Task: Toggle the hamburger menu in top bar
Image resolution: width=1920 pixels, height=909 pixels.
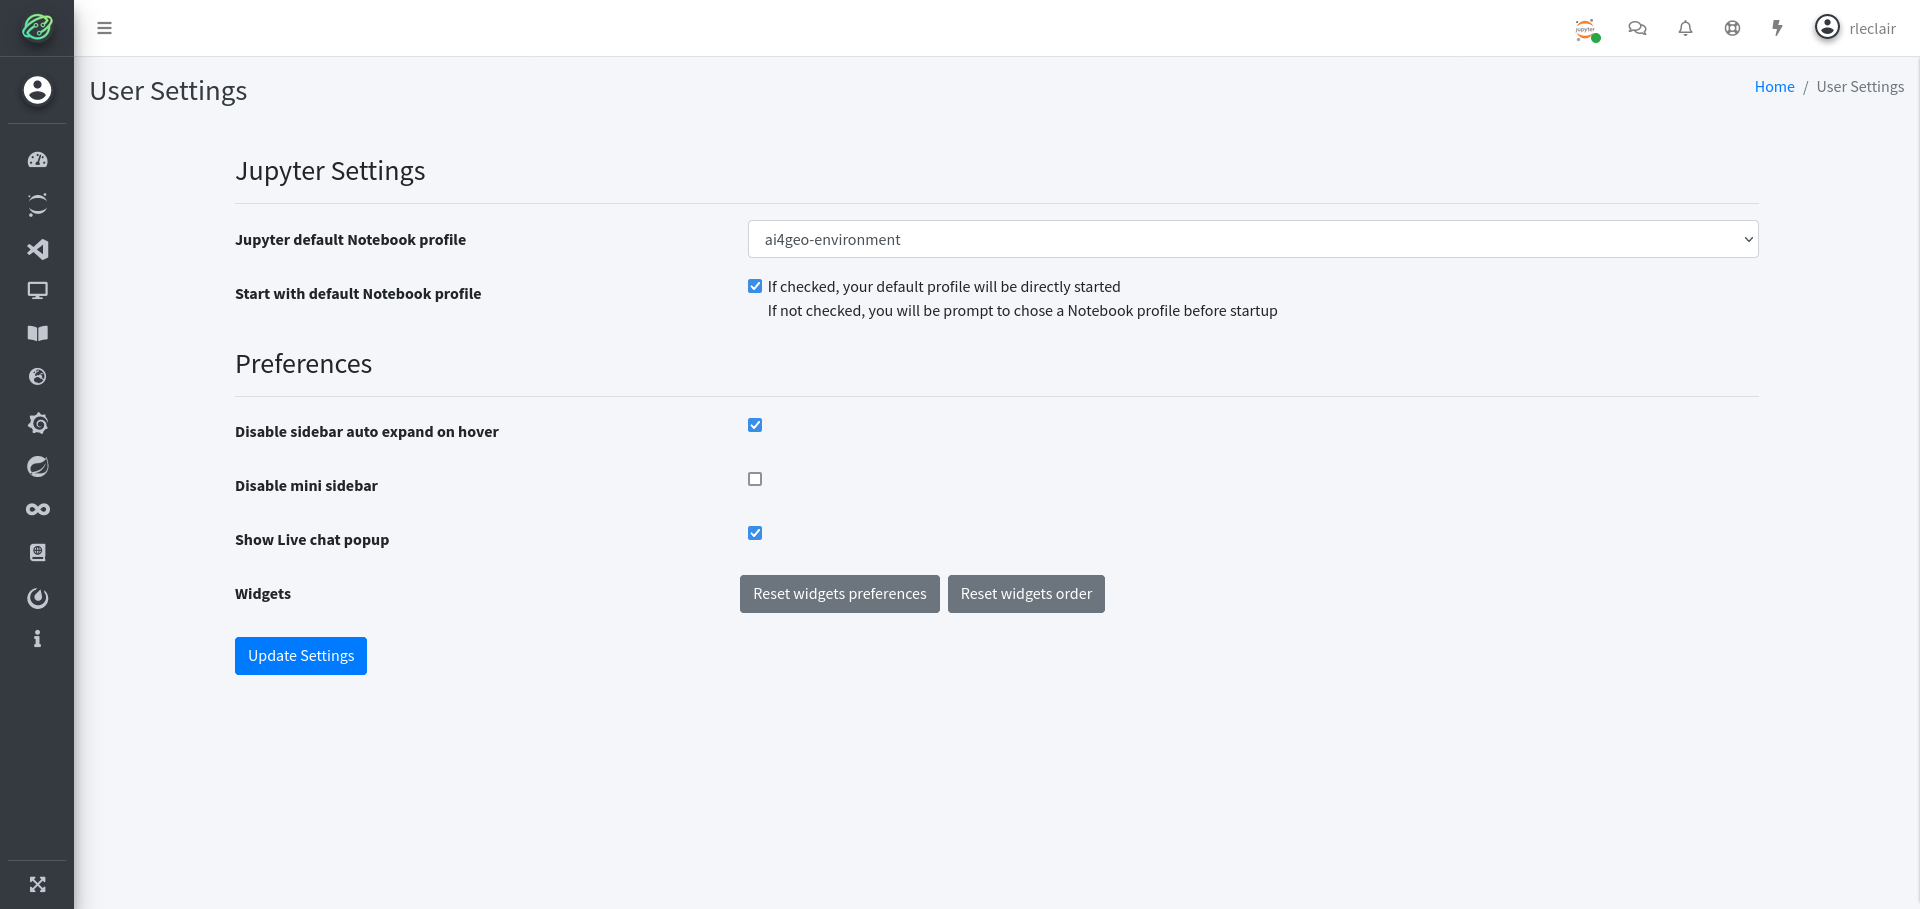Action: [104, 28]
